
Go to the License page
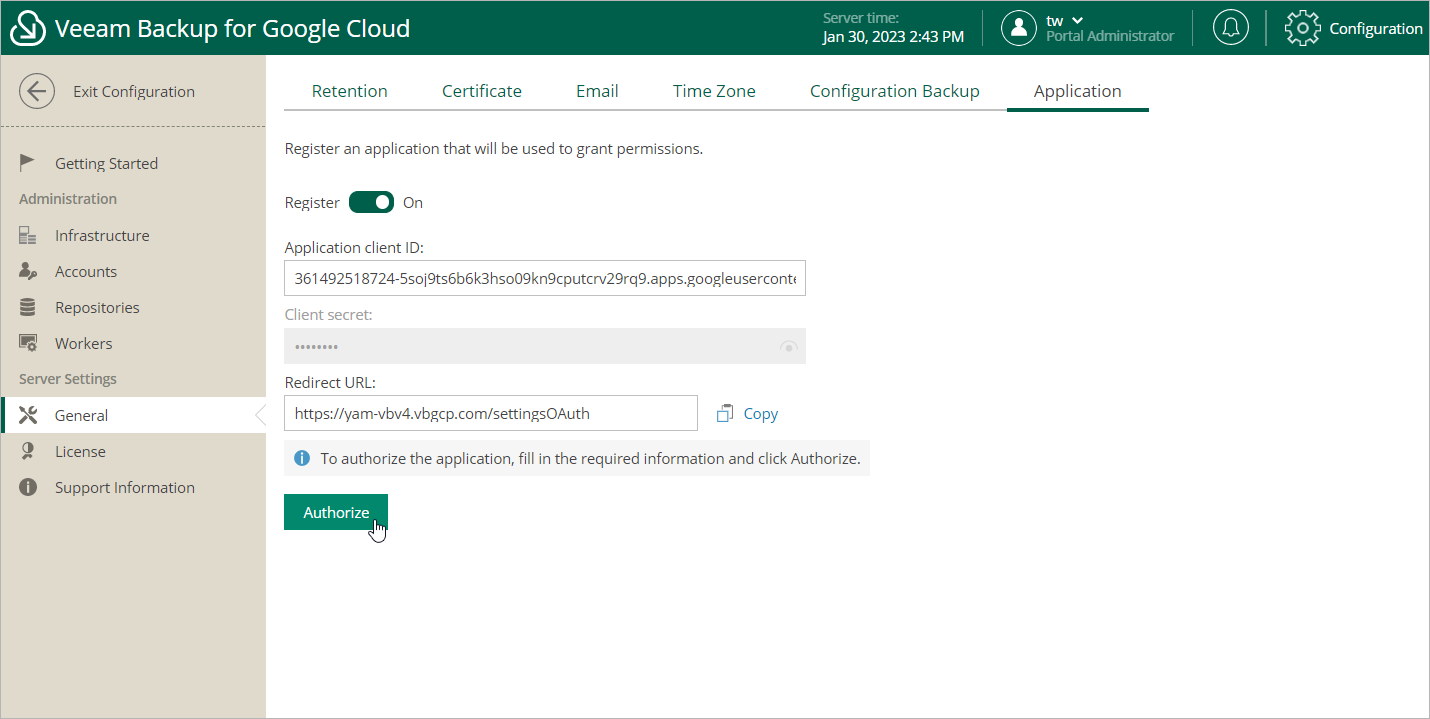[80, 451]
